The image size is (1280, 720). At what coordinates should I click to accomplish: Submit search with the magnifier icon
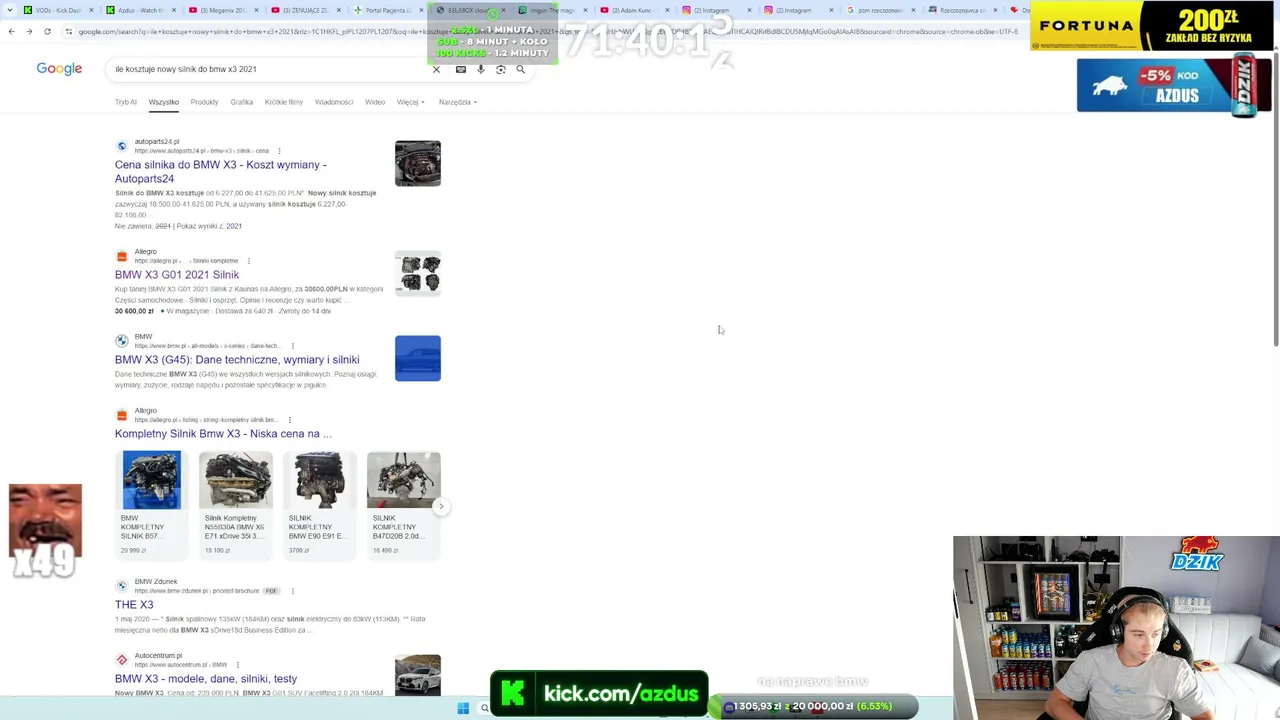[520, 69]
